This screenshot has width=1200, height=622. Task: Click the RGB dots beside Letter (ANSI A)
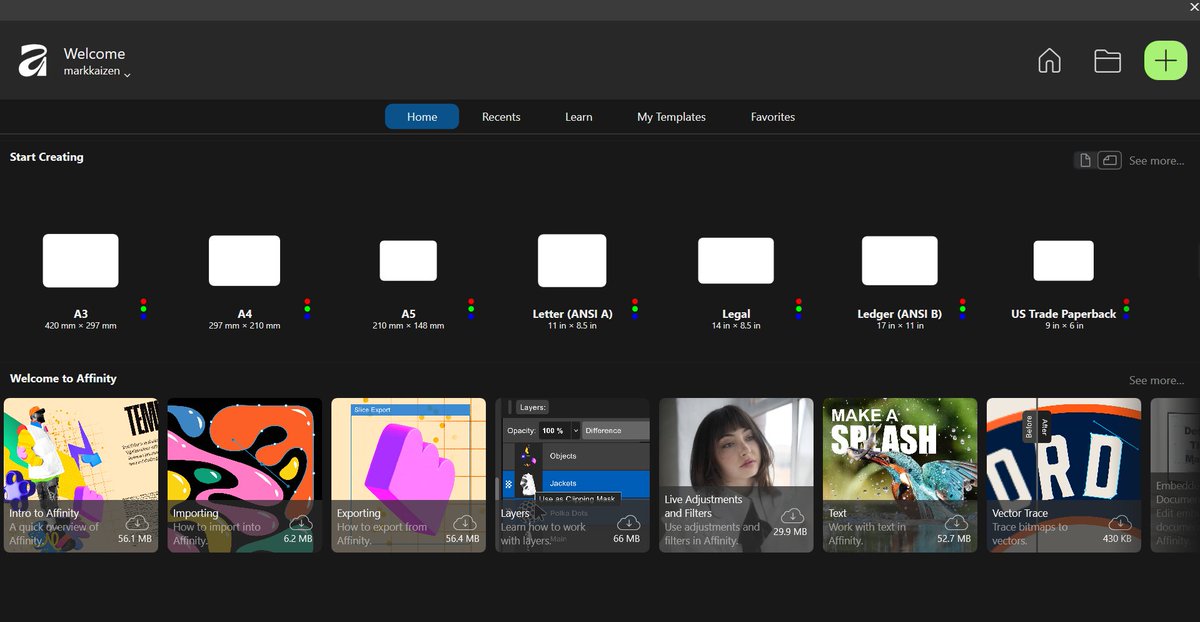pos(635,309)
